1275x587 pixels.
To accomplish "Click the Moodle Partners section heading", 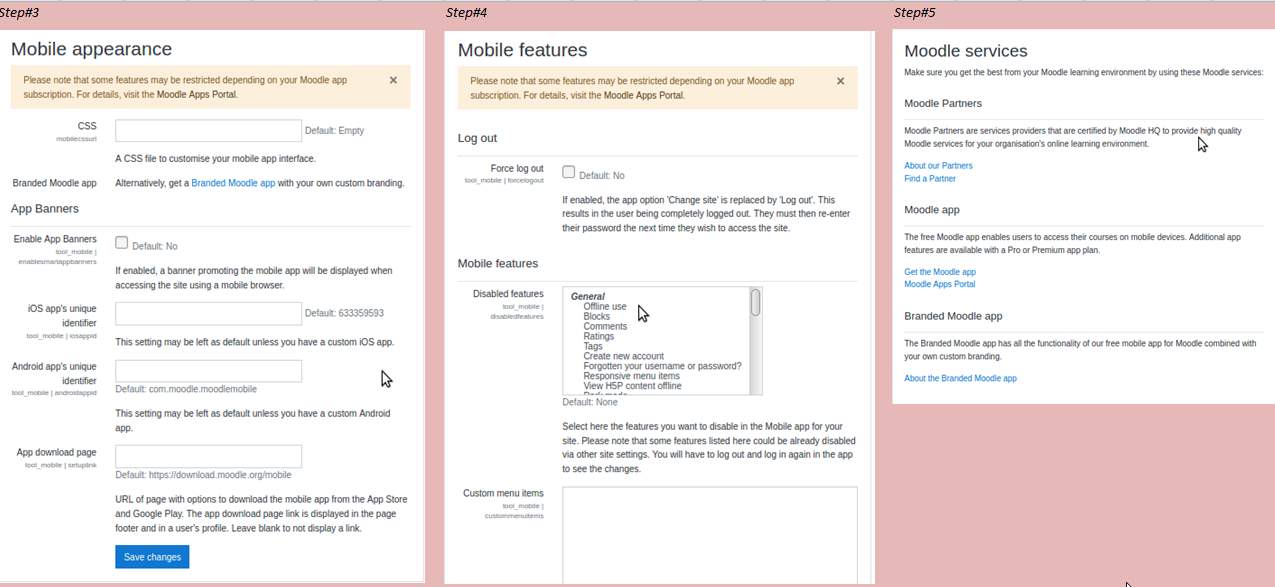I will 943,103.
